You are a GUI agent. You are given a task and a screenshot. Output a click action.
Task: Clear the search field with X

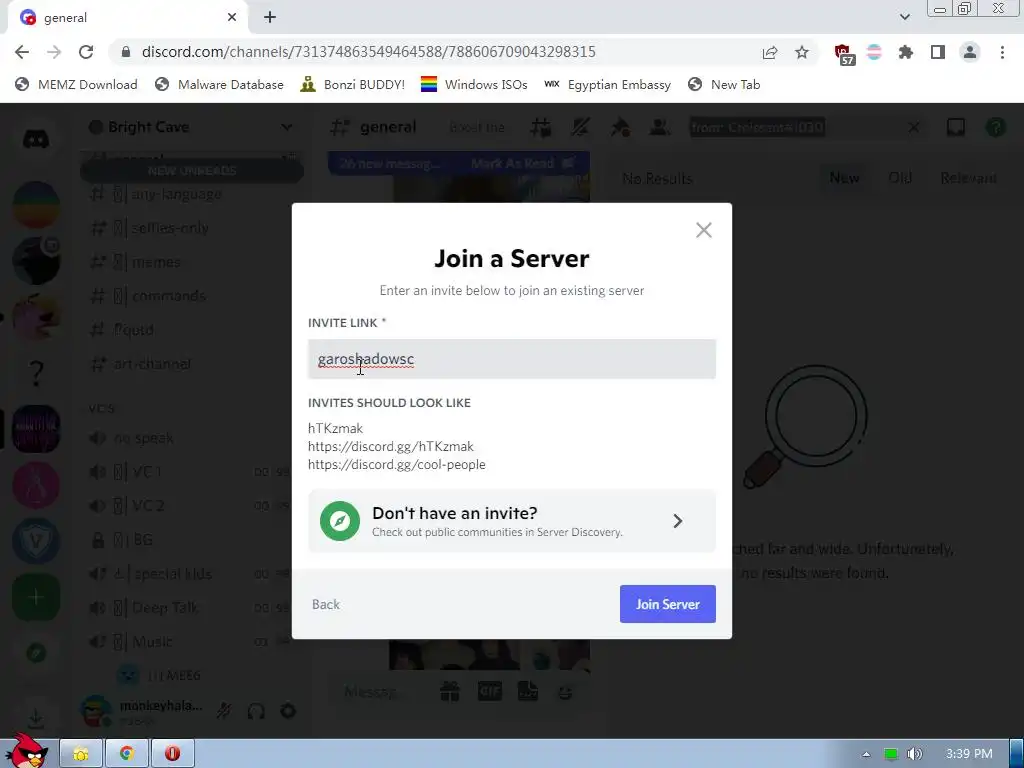click(x=914, y=127)
